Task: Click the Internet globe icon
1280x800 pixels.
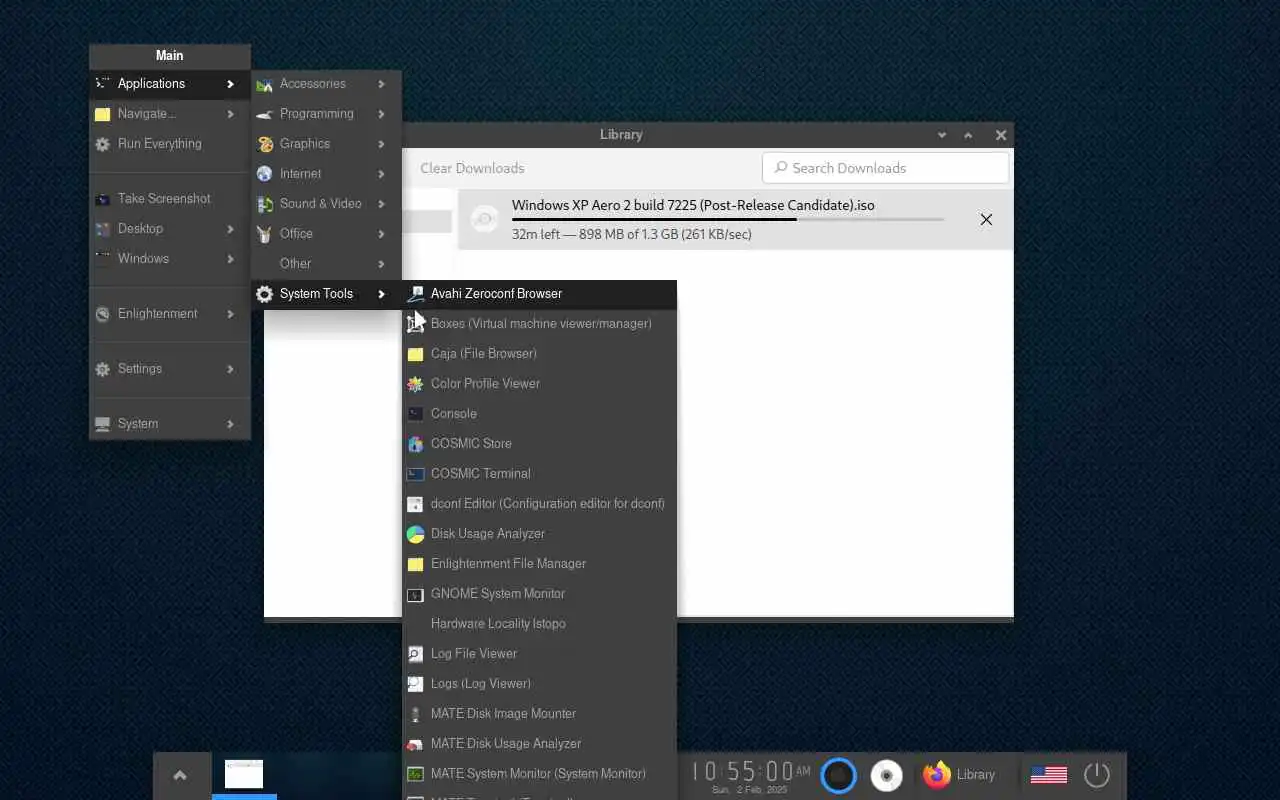Action: [x=264, y=174]
